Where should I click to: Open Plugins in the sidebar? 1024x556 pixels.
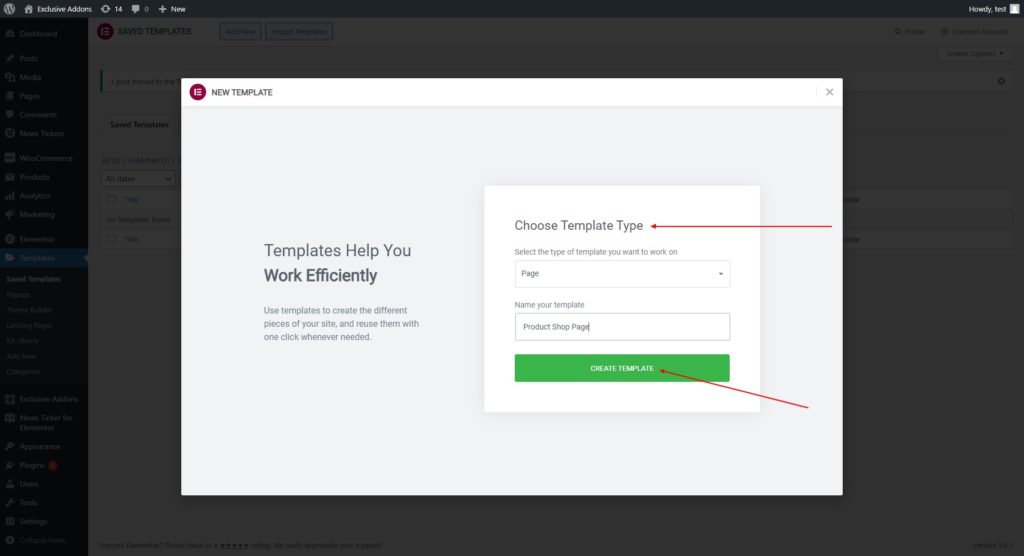tap(32, 465)
